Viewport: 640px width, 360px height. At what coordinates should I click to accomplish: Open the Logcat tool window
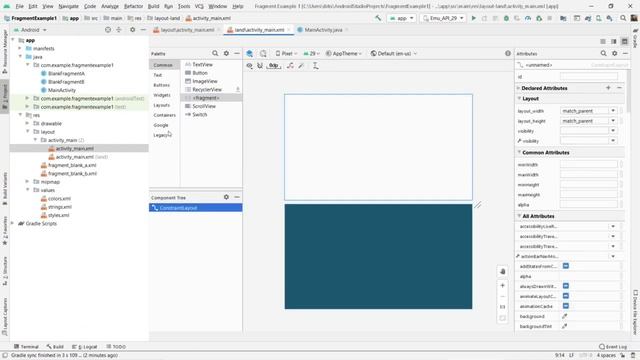tap(84, 347)
